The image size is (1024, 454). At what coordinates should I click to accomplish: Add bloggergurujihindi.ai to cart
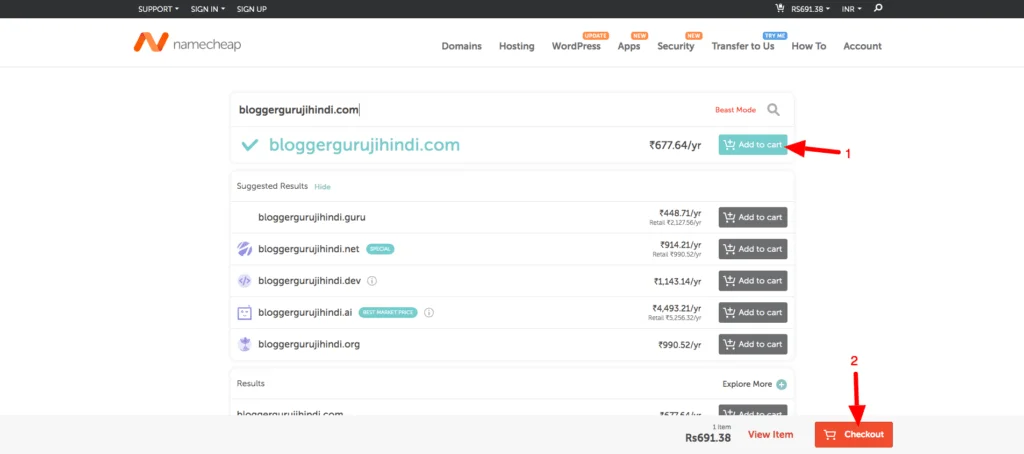coord(753,312)
